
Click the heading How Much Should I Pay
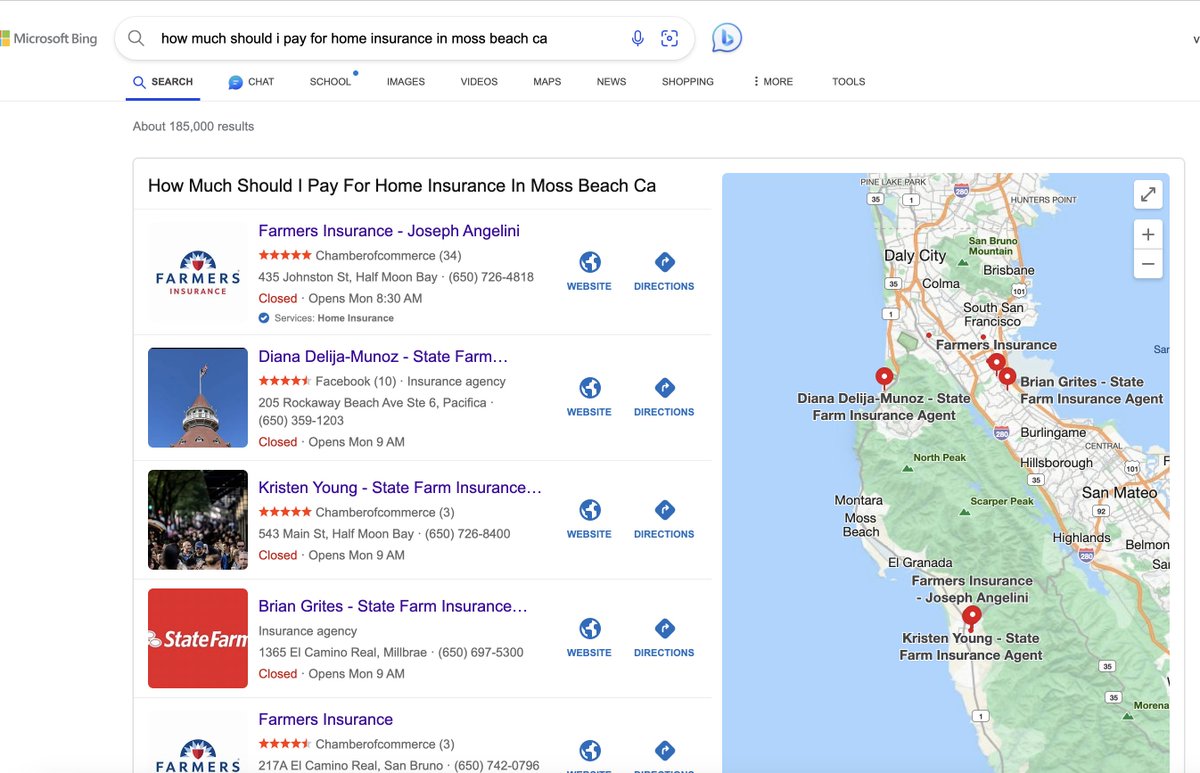(x=402, y=186)
